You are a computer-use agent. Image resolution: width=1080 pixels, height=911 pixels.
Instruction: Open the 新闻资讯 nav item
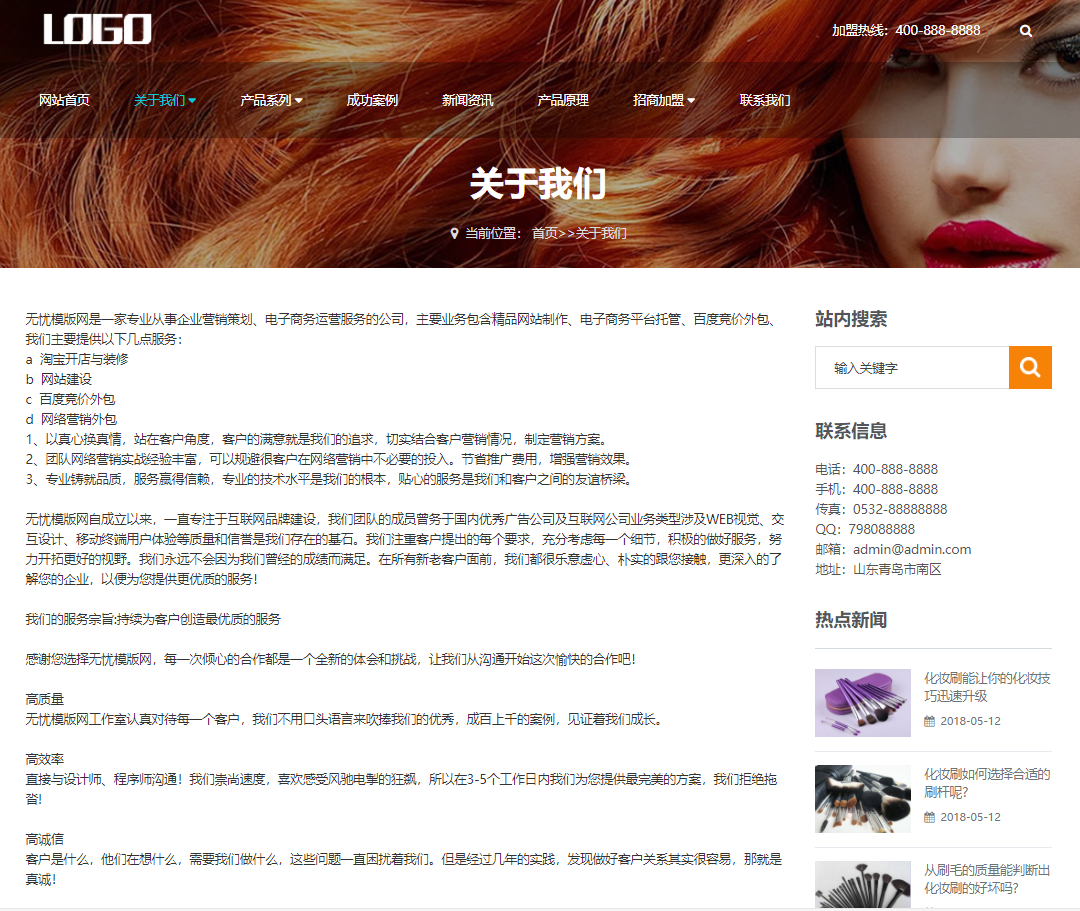pos(468,100)
